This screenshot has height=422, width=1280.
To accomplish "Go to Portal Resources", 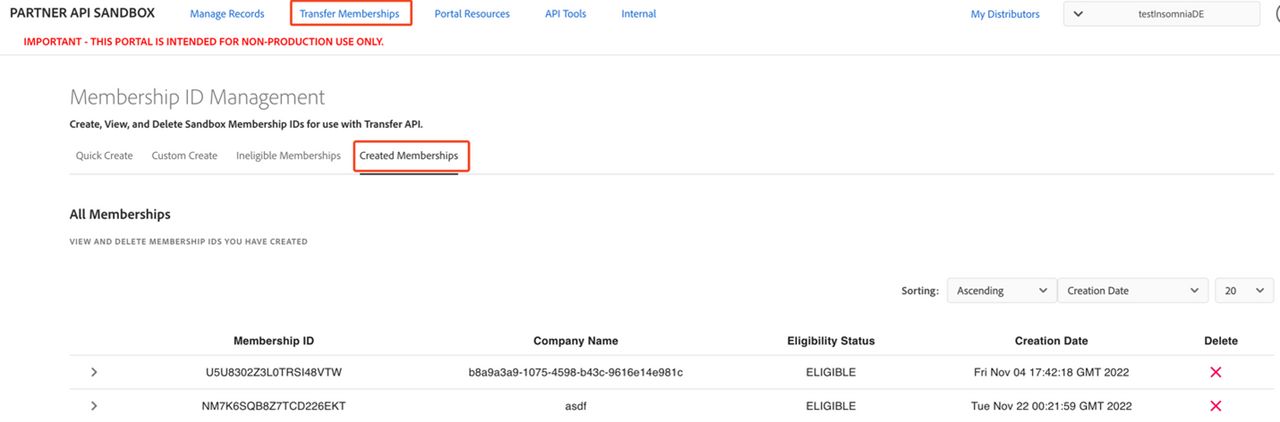I will coord(472,14).
